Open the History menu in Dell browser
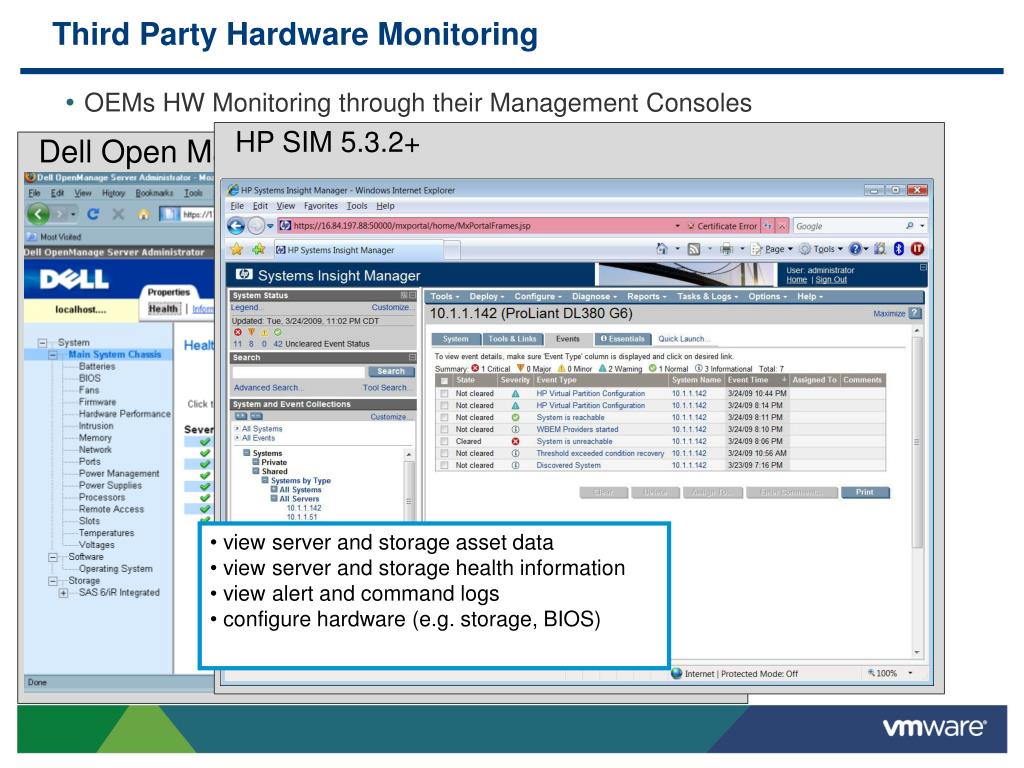The image size is (1024, 768). (113, 193)
